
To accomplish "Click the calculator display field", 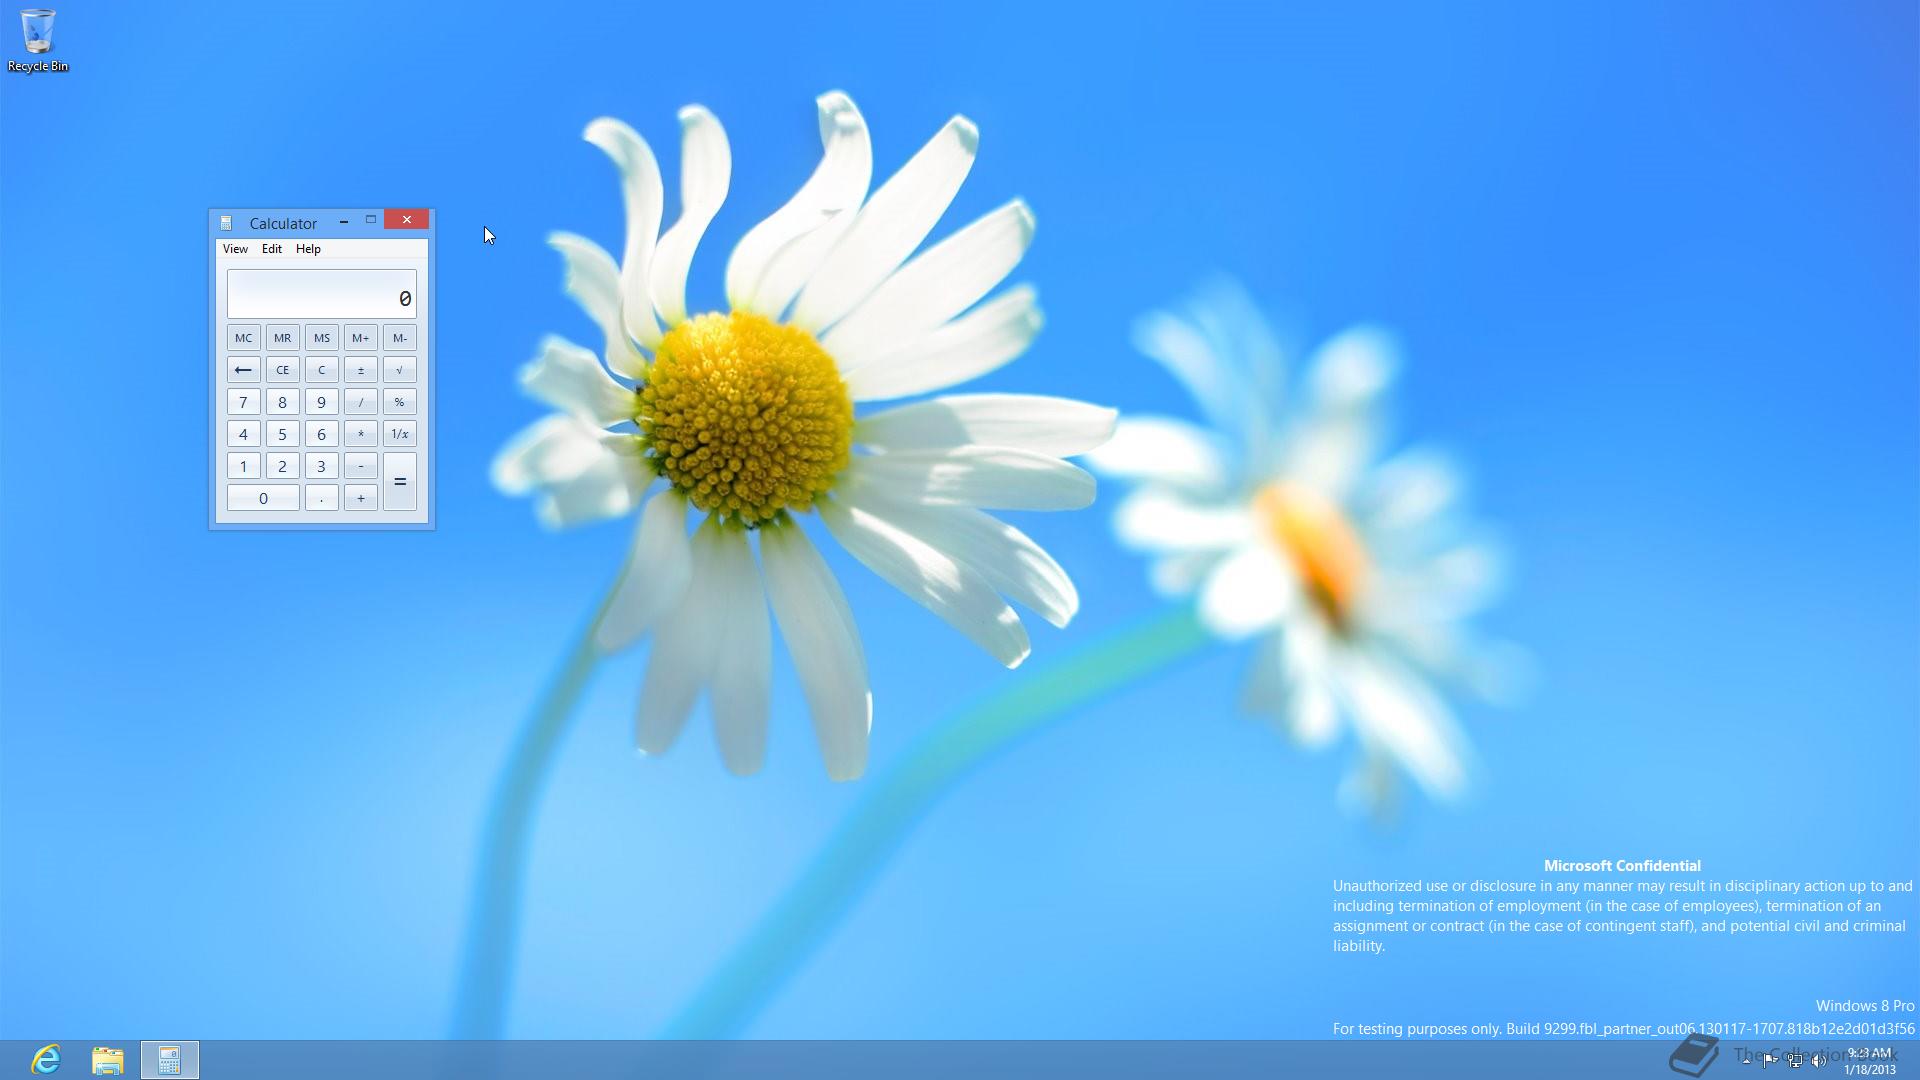I will (x=321, y=294).
